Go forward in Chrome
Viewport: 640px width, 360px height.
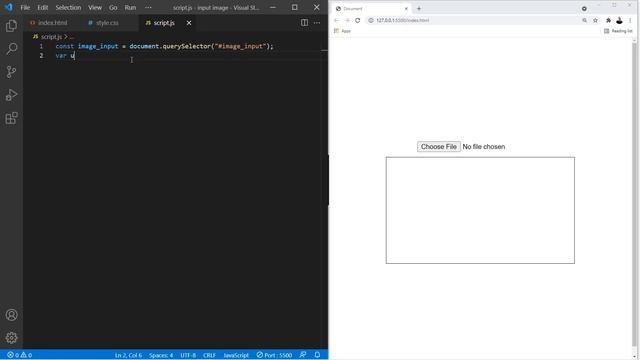347,20
